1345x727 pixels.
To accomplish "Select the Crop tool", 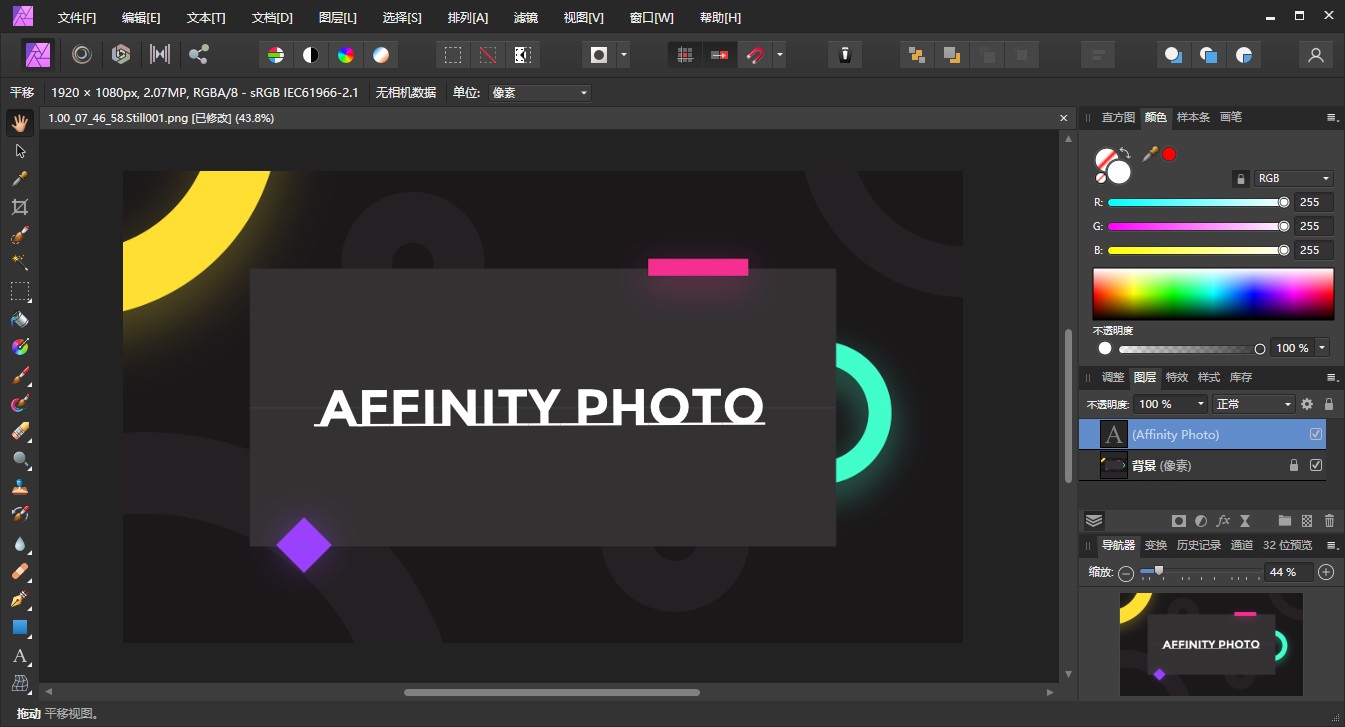I will tap(20, 207).
